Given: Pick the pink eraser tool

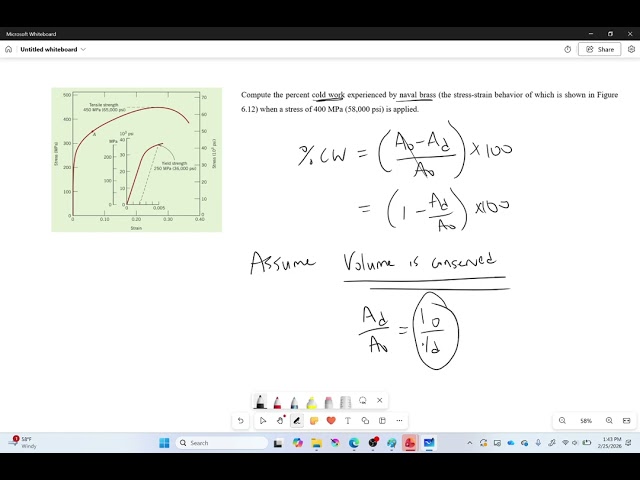Looking at the screenshot, I should 329,402.
